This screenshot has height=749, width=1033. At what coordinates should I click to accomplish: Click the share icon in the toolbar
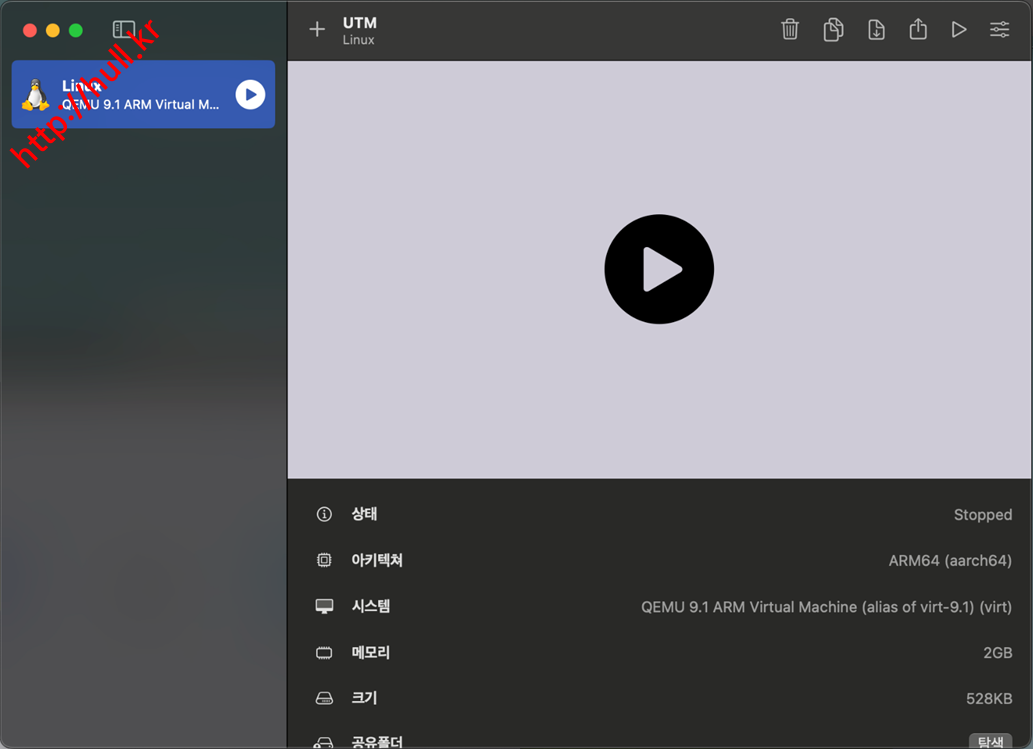[x=918, y=29]
